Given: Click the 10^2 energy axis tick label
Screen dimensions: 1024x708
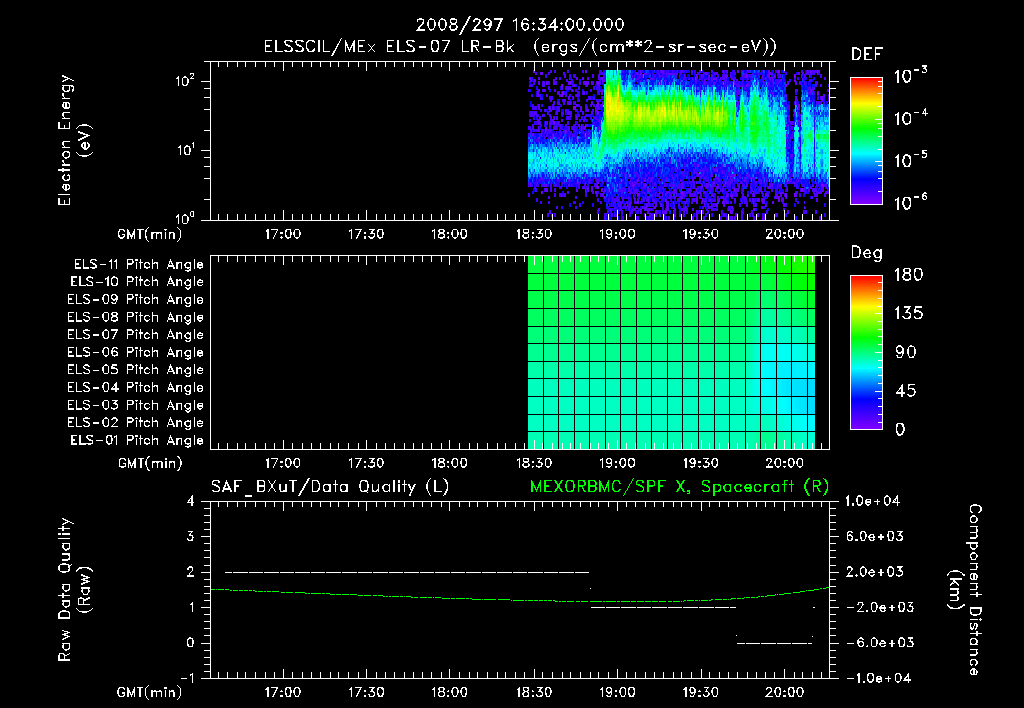Looking at the screenshot, I should [x=185, y=81].
